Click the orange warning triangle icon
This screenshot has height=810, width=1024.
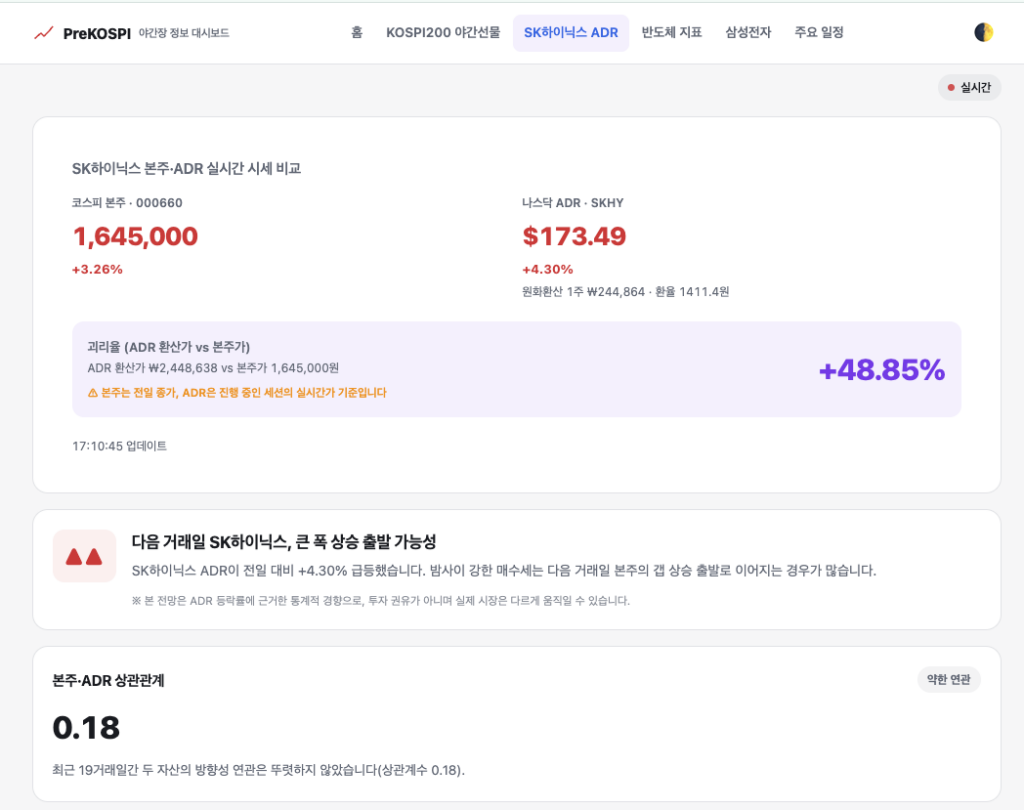pyautogui.click(x=92, y=393)
